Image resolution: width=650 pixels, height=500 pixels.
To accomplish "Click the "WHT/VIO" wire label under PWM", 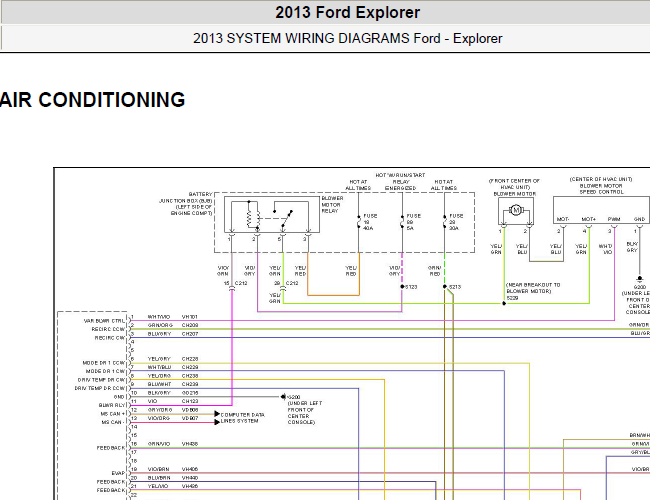I will tap(605, 249).
